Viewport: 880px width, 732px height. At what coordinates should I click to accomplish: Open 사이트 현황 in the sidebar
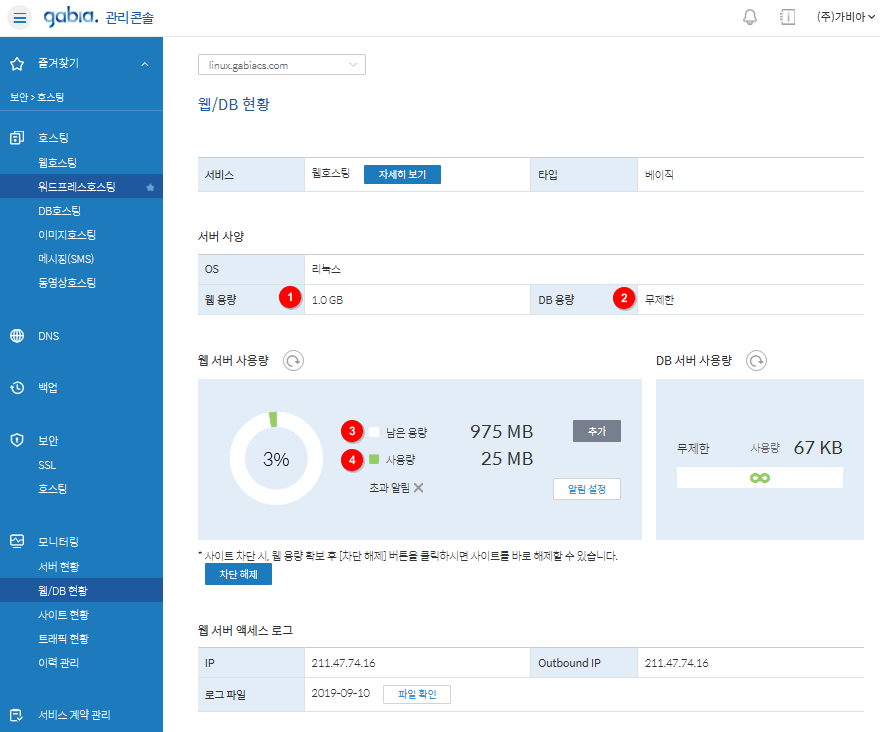point(63,615)
